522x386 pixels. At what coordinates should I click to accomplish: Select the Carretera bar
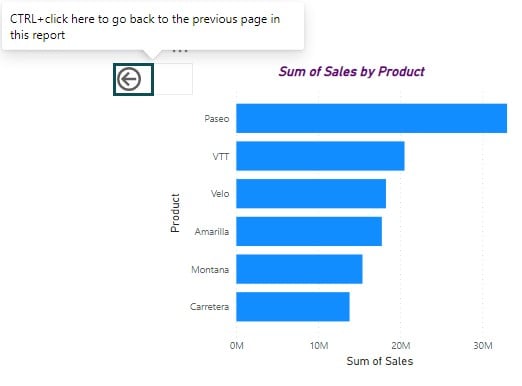click(293, 307)
